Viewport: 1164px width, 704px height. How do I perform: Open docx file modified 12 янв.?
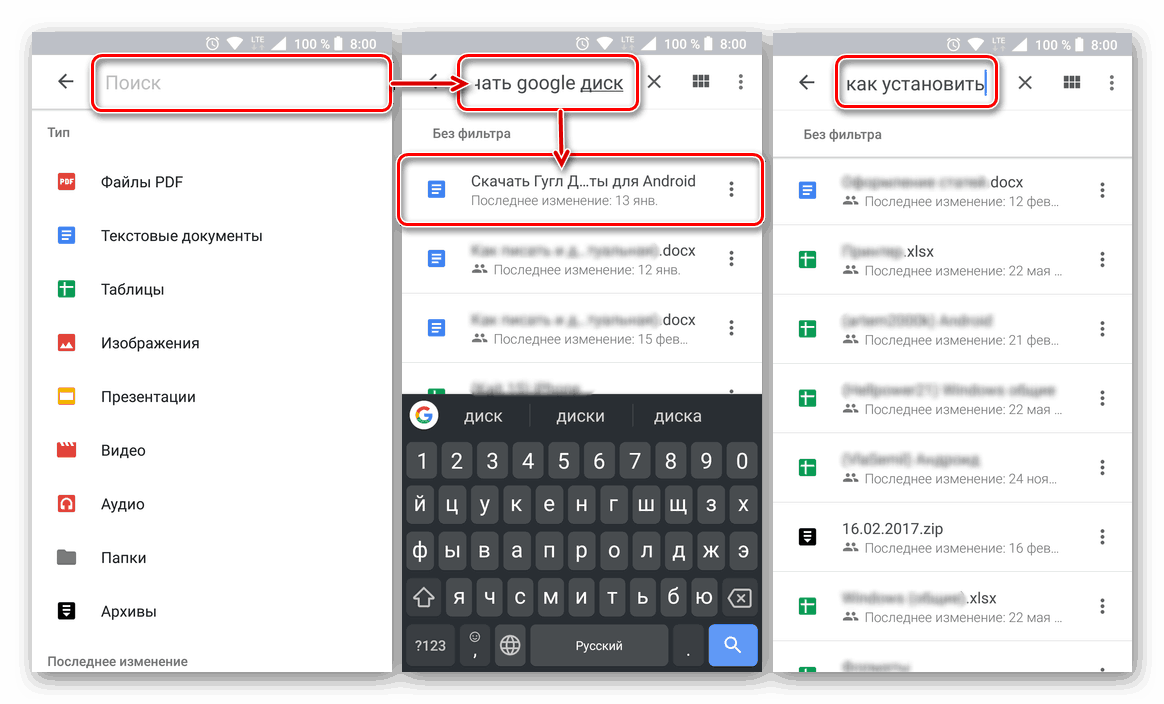coord(582,259)
